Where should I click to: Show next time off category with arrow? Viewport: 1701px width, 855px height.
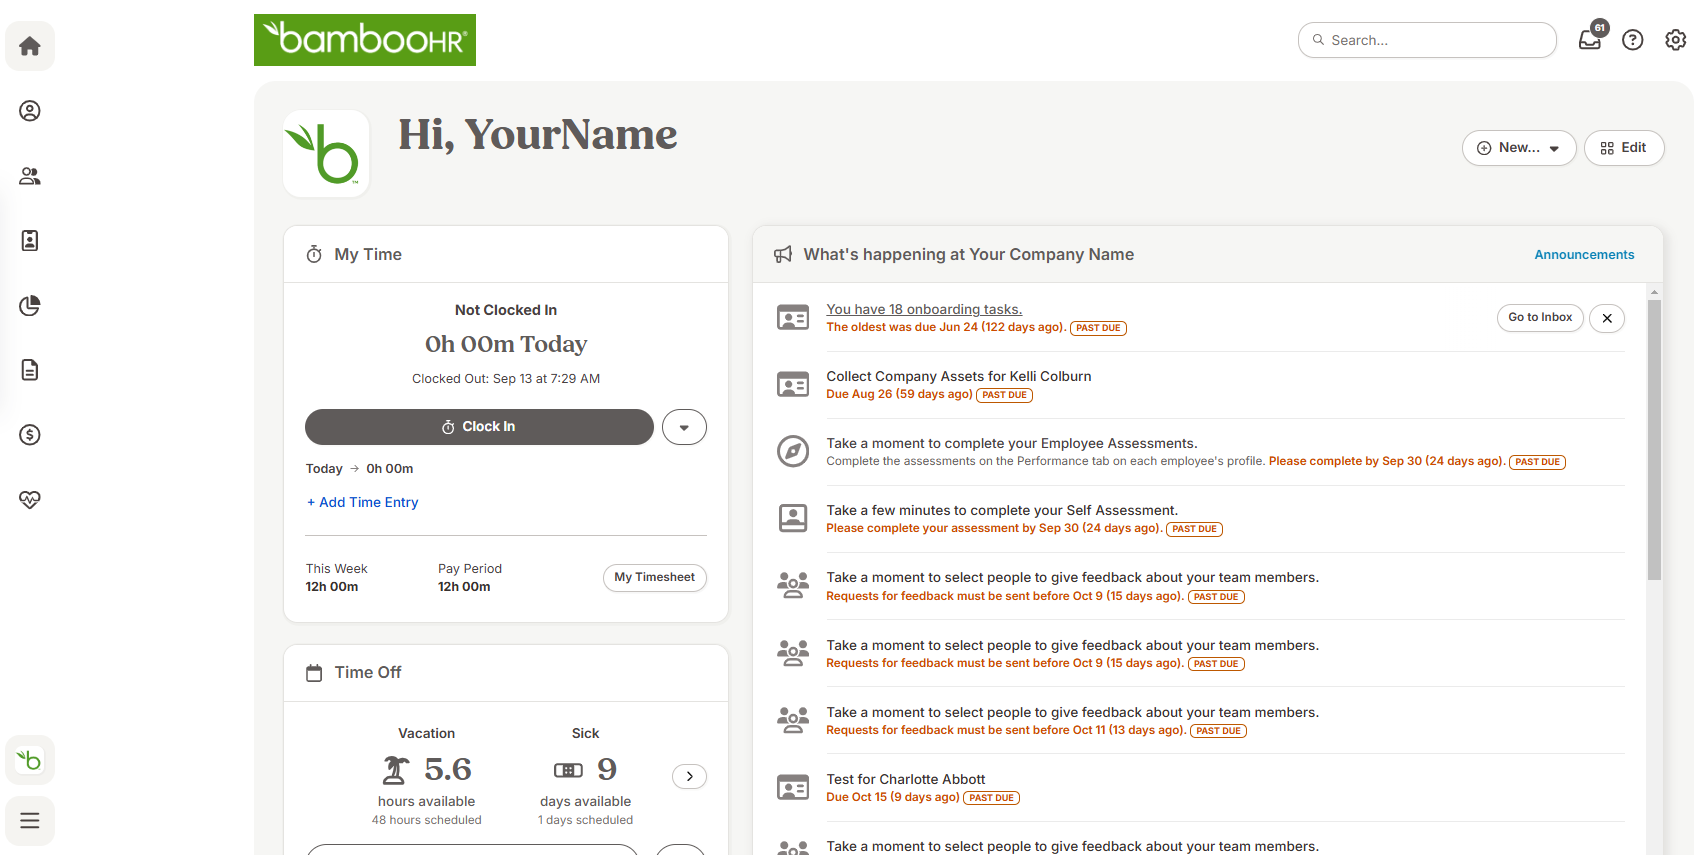690,777
